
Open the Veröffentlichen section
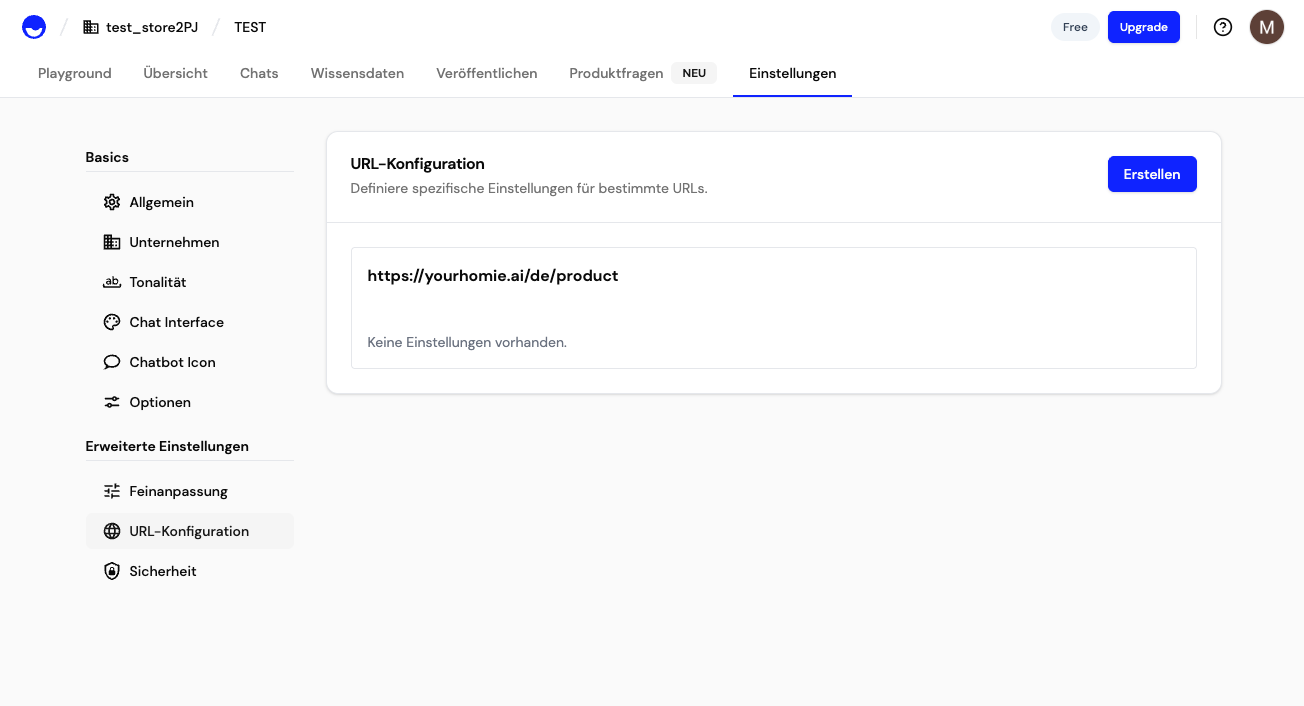tap(486, 73)
